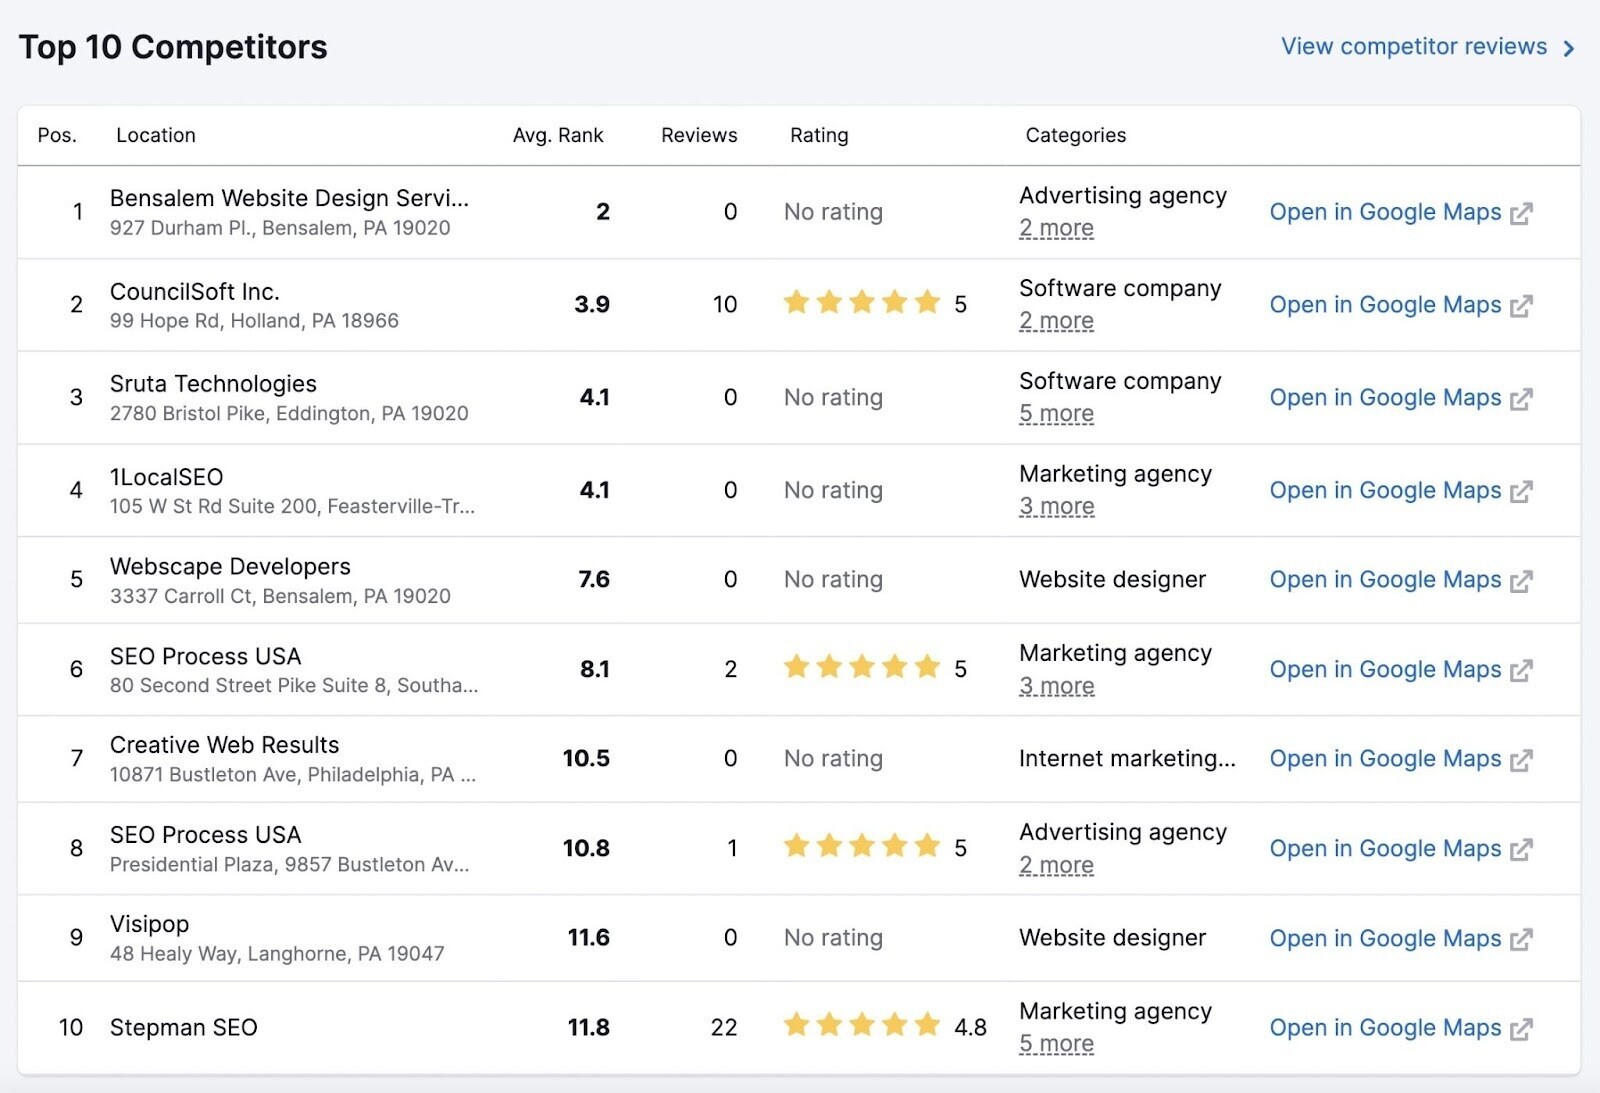Expand '3 more' categories at 80 Second Street Pike
1600x1093 pixels.
coord(1056,686)
